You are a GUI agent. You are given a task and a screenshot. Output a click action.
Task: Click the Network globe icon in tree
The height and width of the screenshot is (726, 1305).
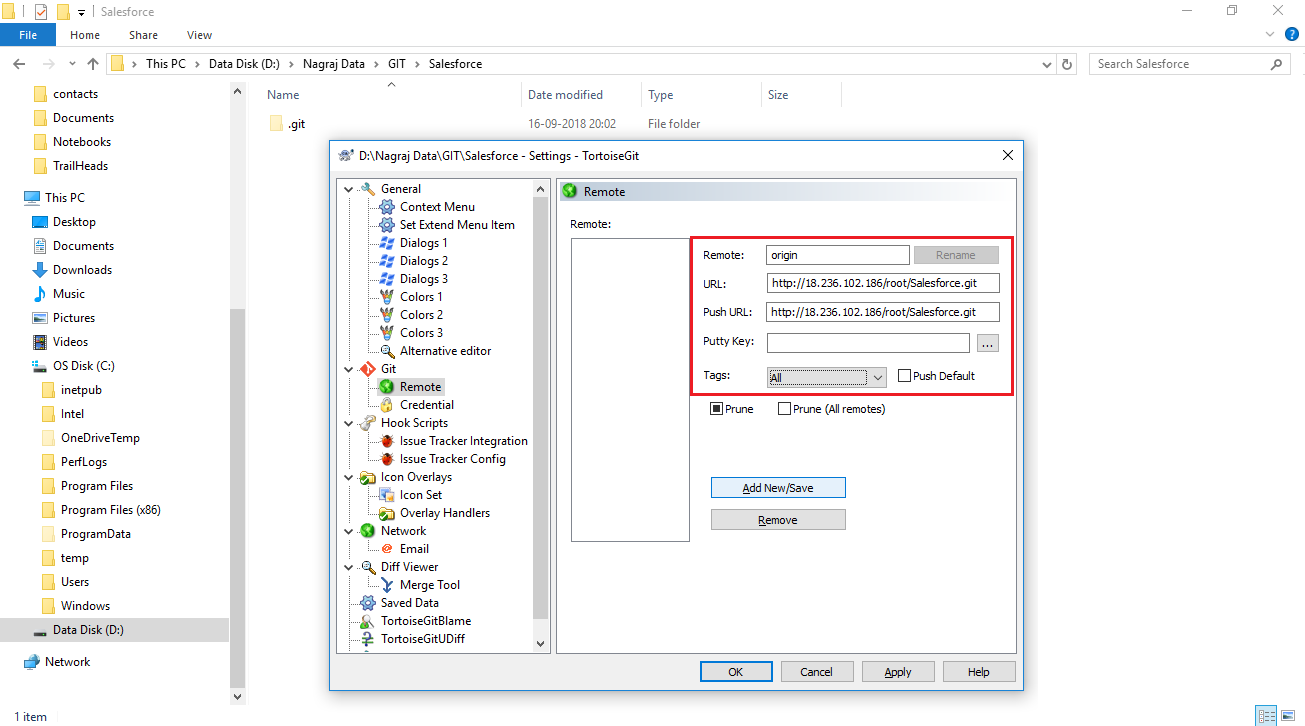coord(368,531)
